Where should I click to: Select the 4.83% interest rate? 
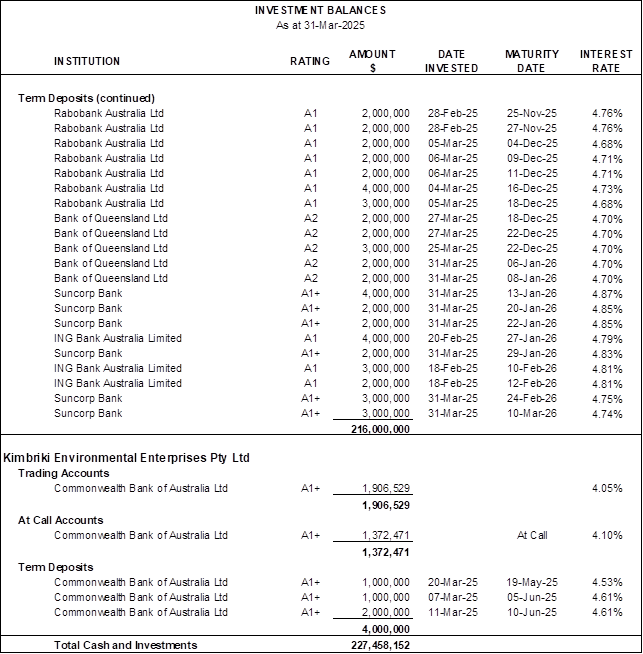coord(607,355)
